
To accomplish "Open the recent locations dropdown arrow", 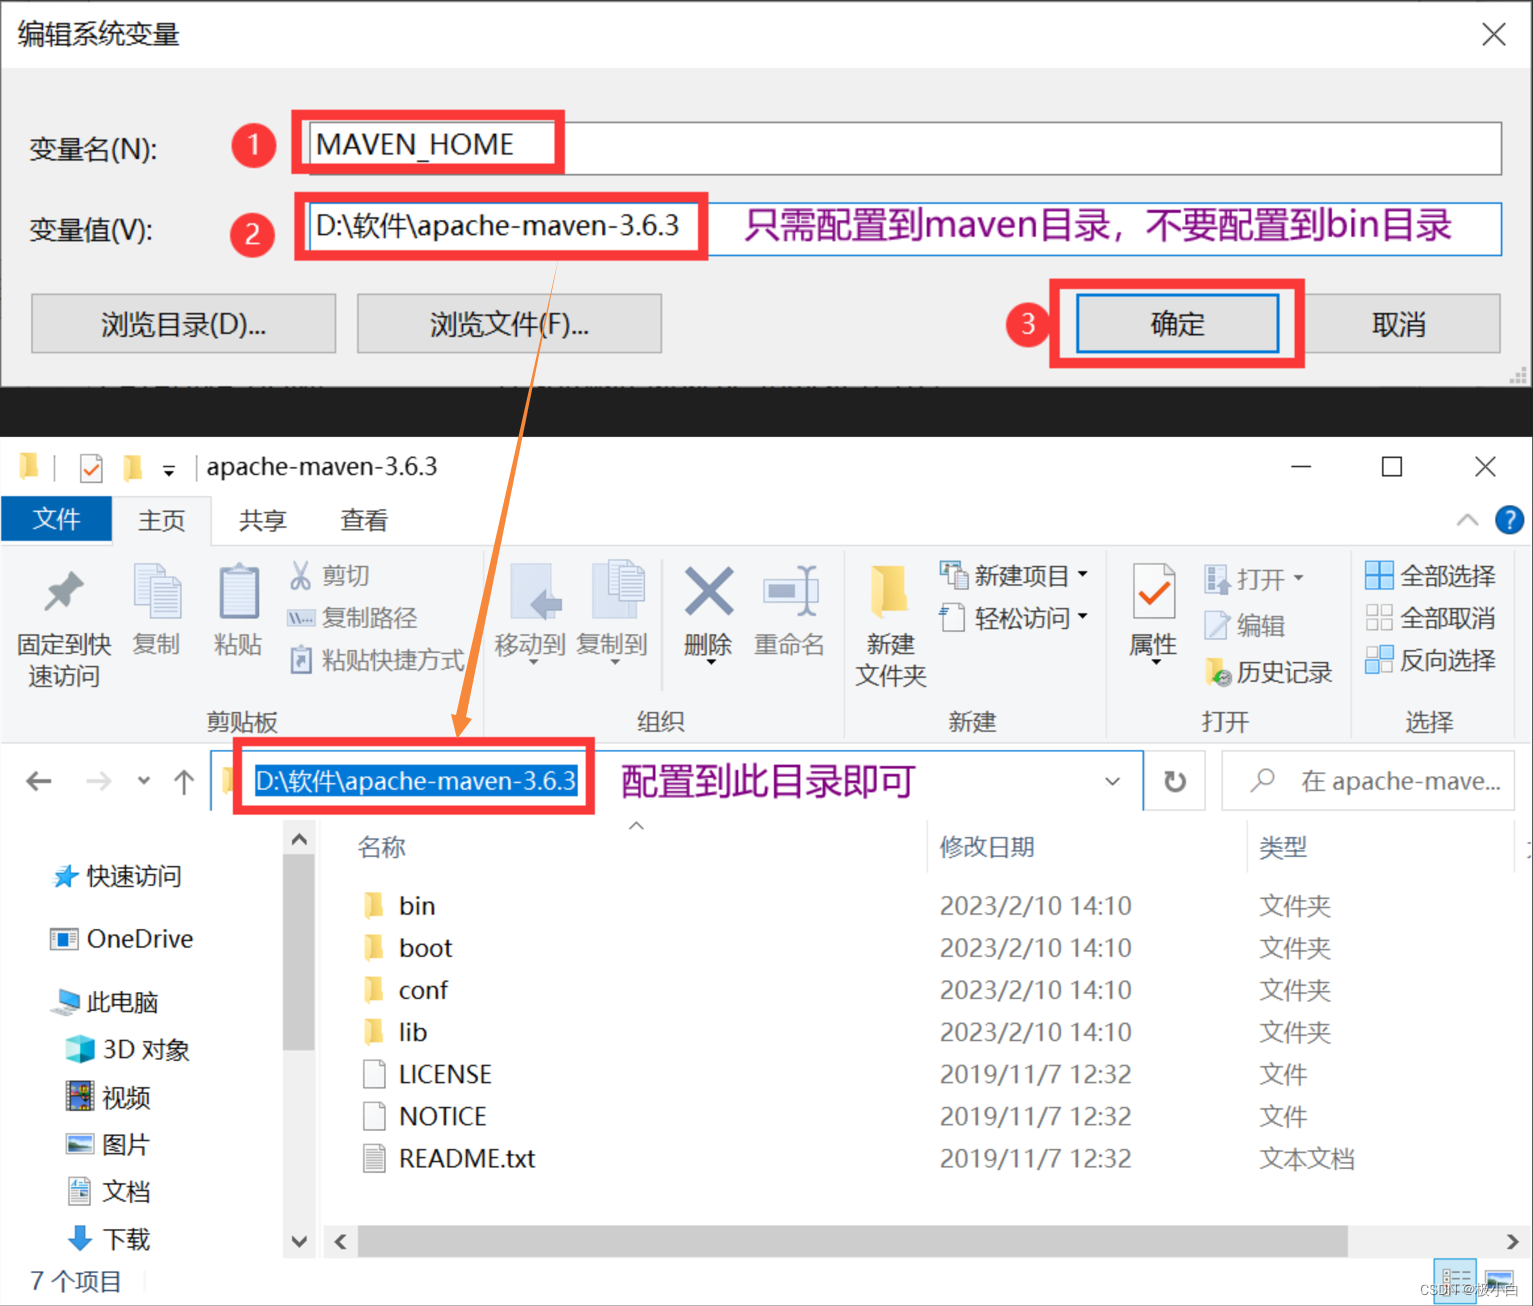I will pos(144,781).
